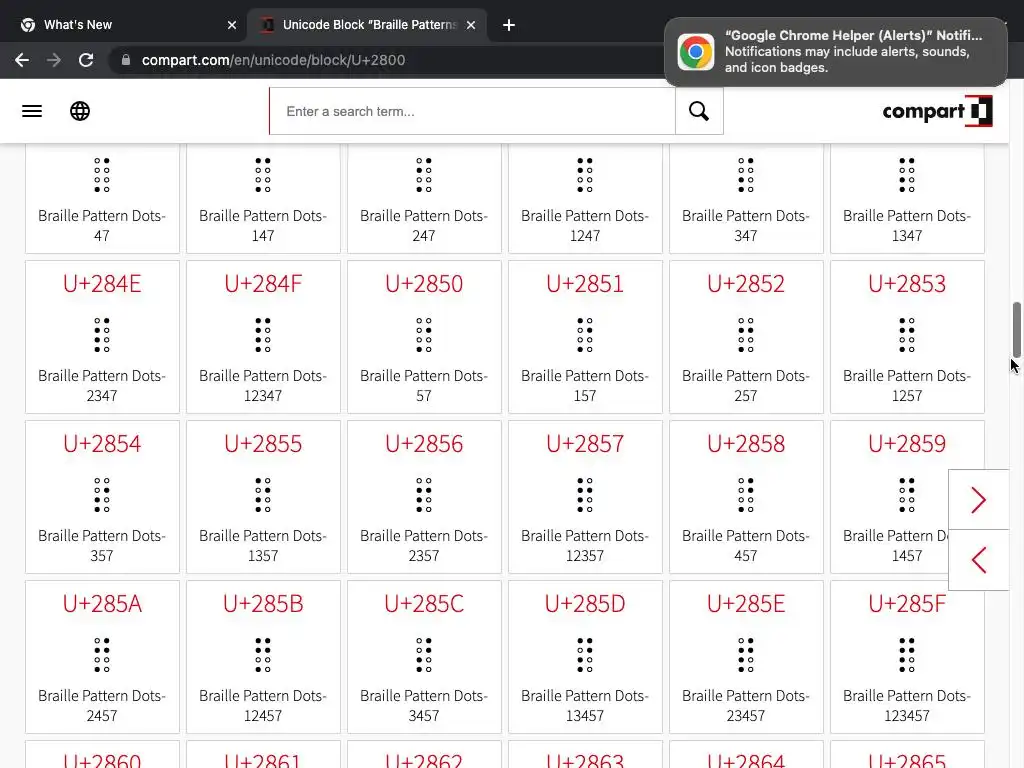Image resolution: width=1024 pixels, height=768 pixels.
Task: Click braille glyph in U+2851 card
Action: pyautogui.click(x=585, y=335)
